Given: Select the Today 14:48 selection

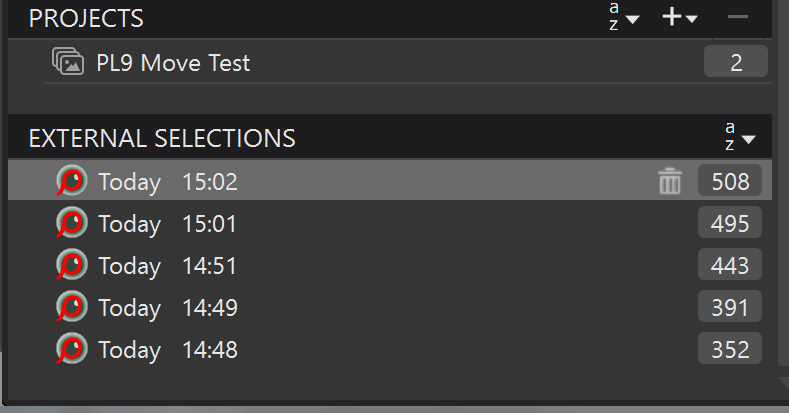Looking at the screenshot, I should [x=168, y=350].
